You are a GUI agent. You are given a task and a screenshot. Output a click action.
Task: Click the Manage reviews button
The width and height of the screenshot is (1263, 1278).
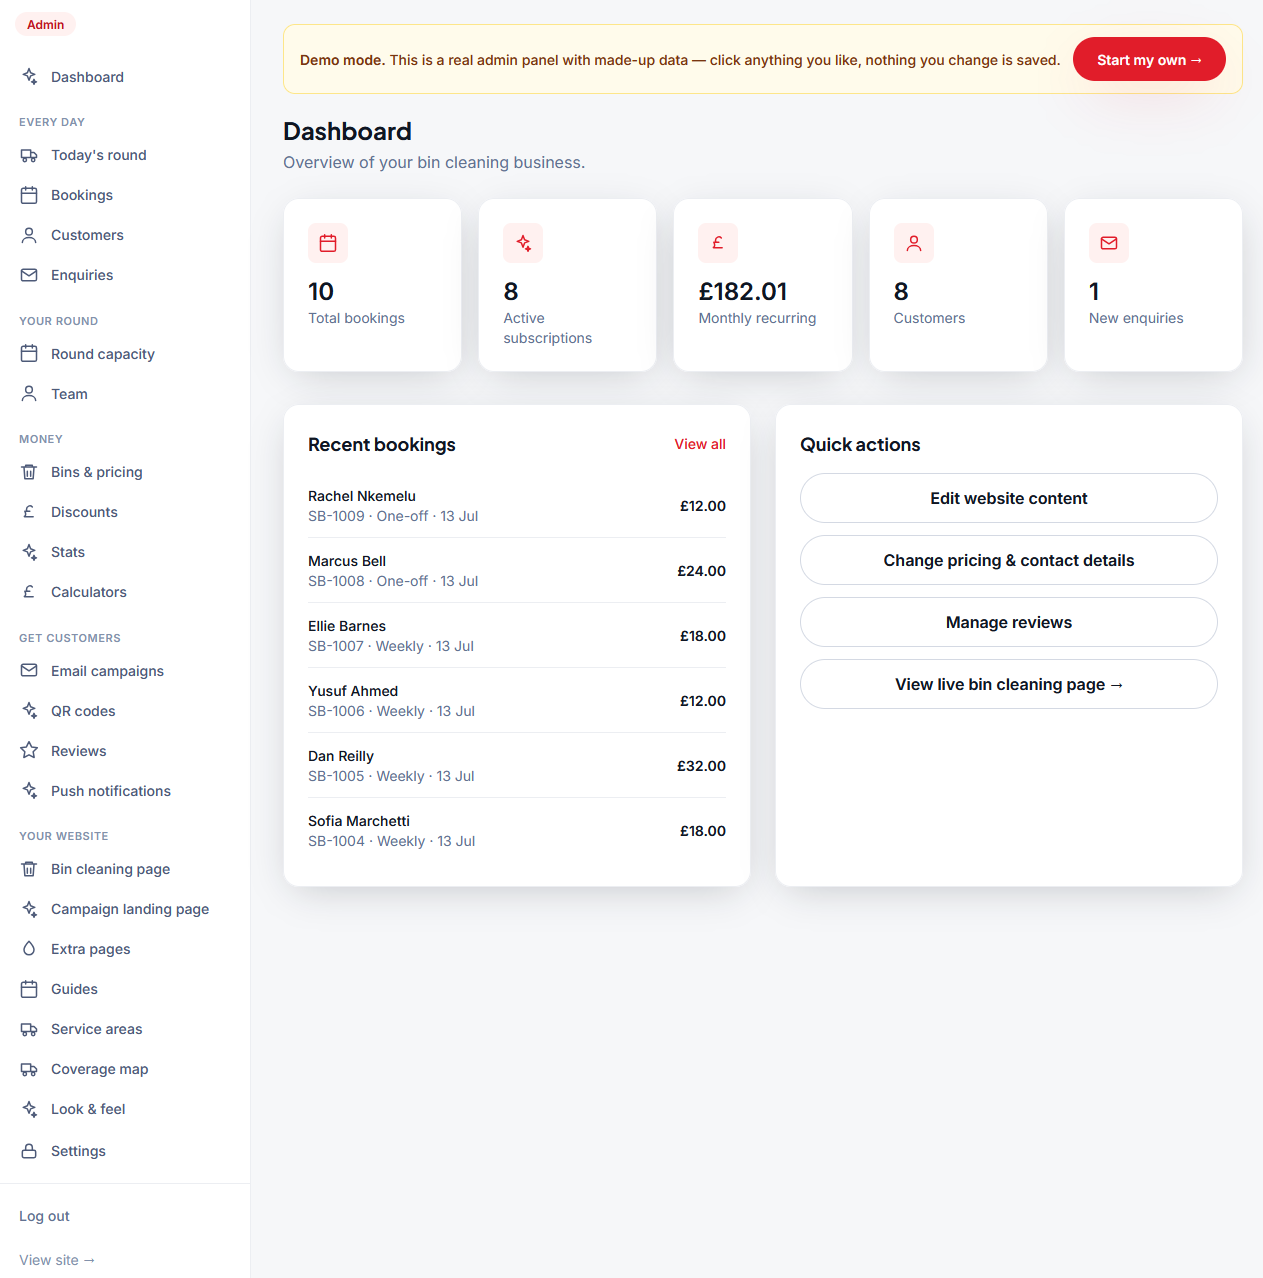1009,622
